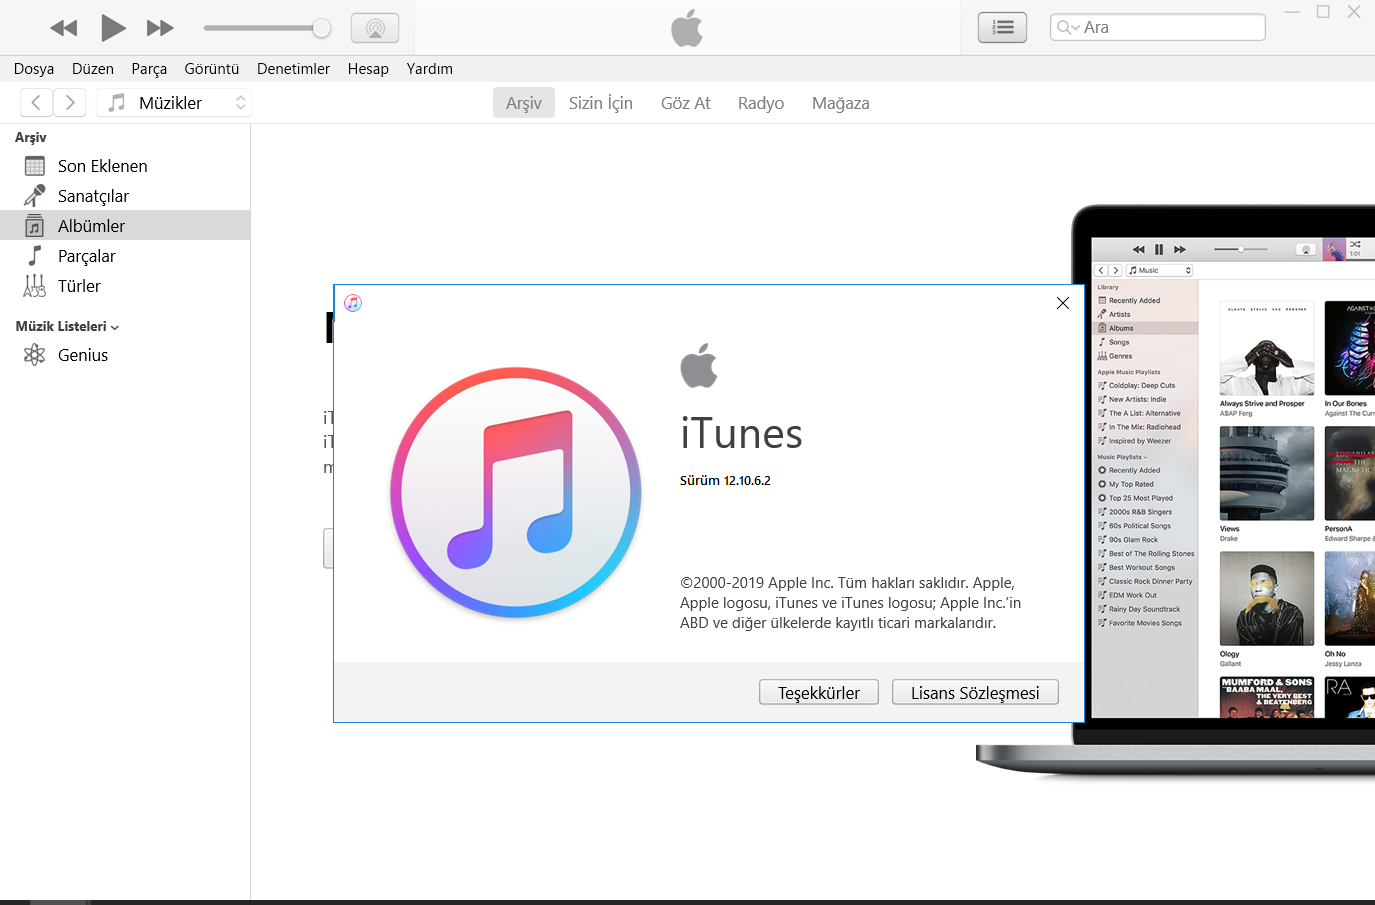
Task: Select Son Eklenen in the sidebar
Action: pyautogui.click(x=125, y=166)
